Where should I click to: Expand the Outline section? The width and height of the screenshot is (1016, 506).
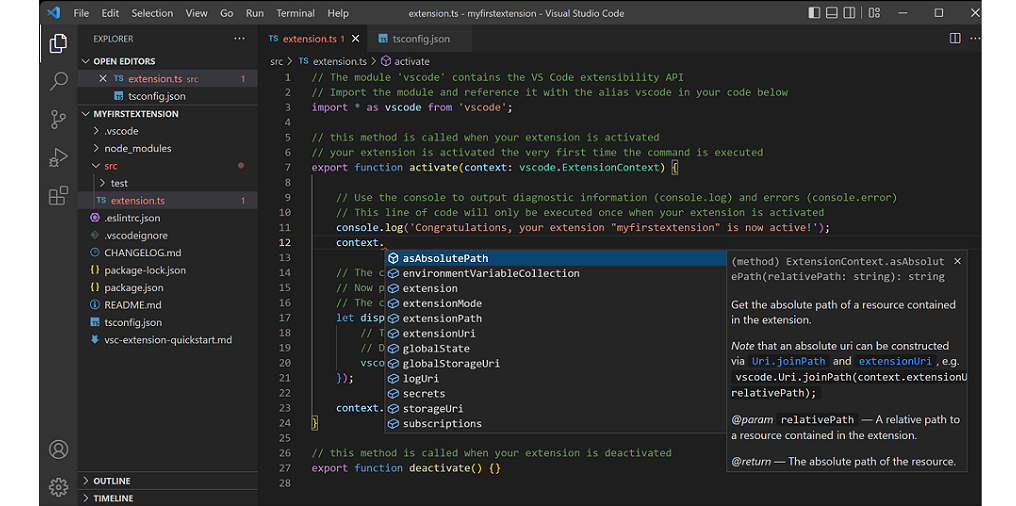click(x=167, y=481)
